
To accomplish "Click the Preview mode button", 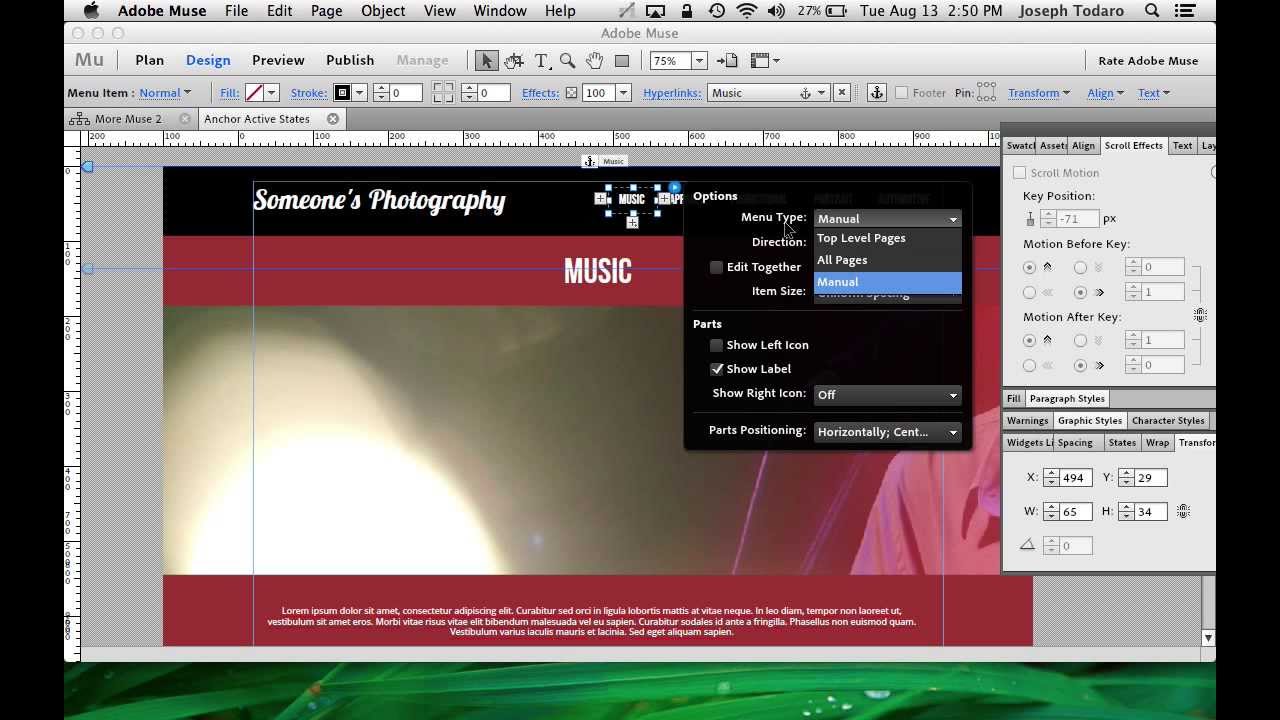I will (x=278, y=60).
